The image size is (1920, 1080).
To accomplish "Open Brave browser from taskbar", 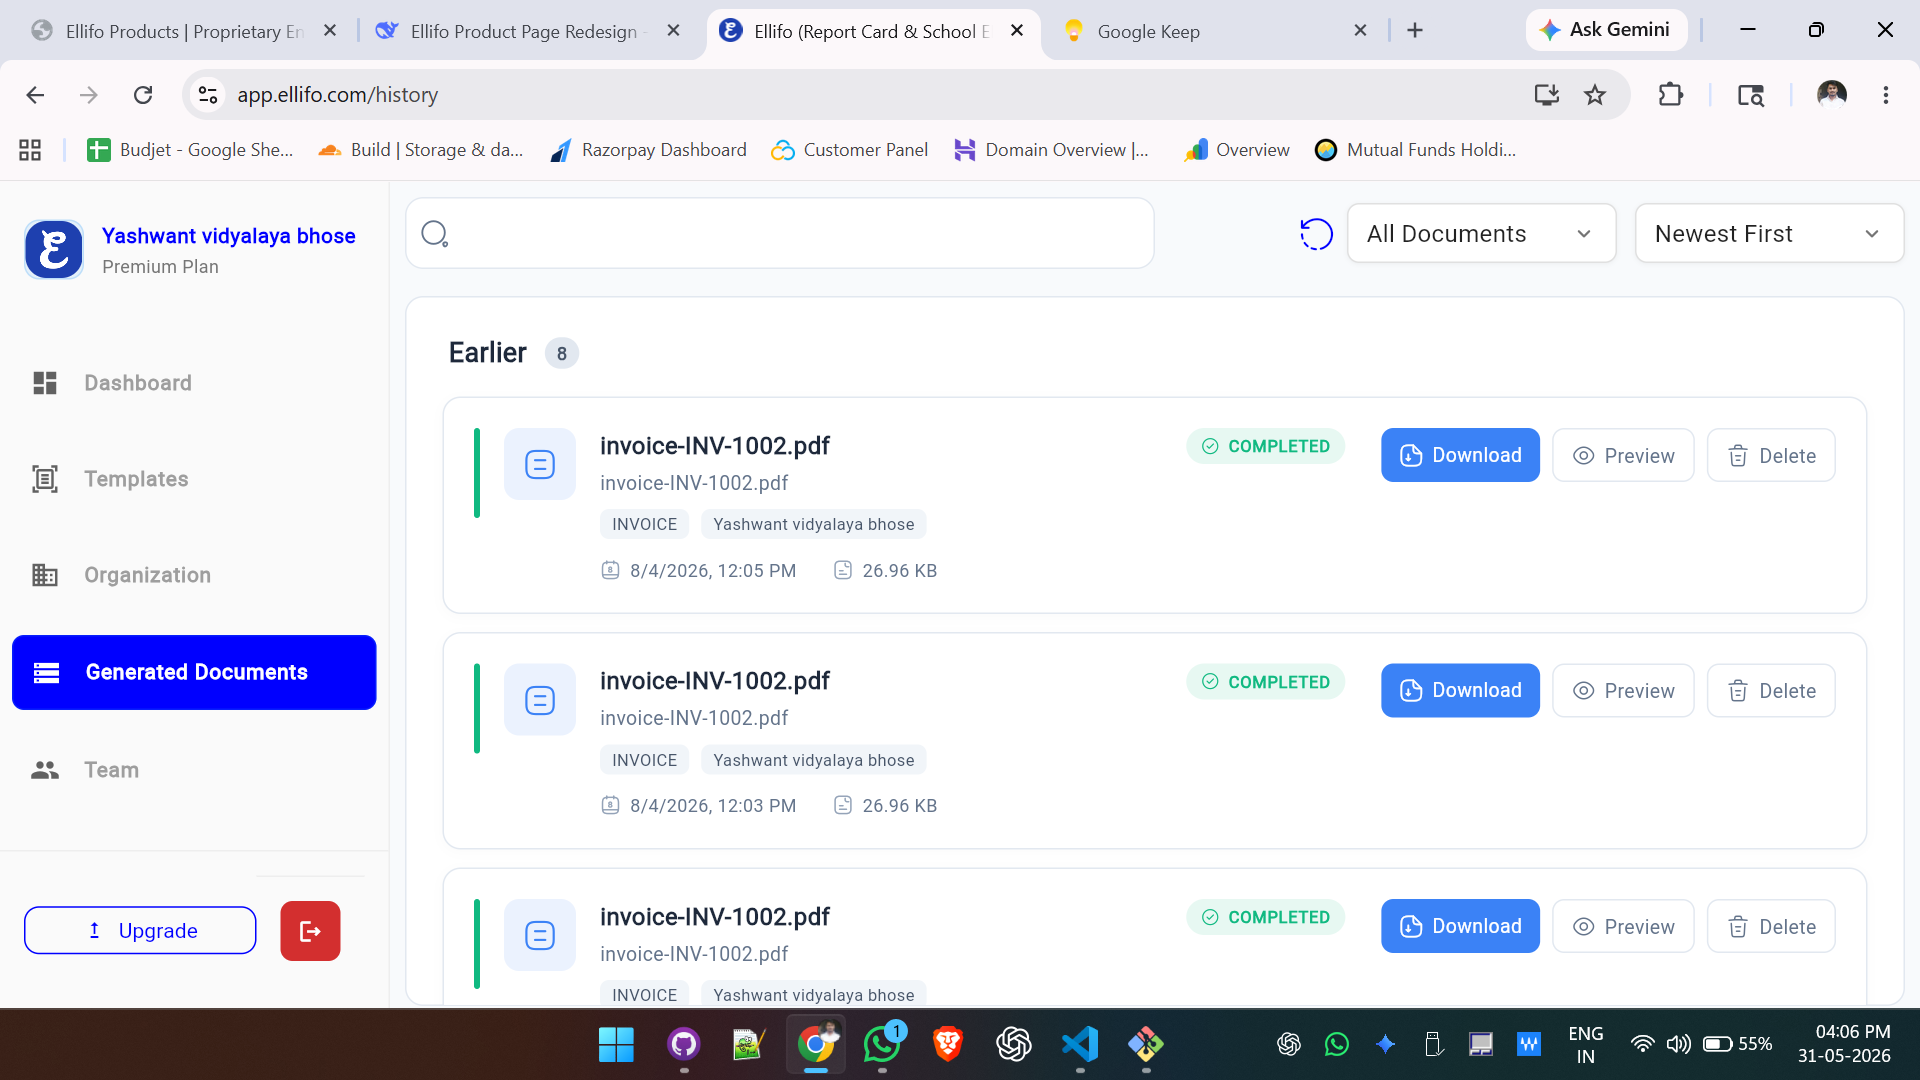I will (x=948, y=1045).
